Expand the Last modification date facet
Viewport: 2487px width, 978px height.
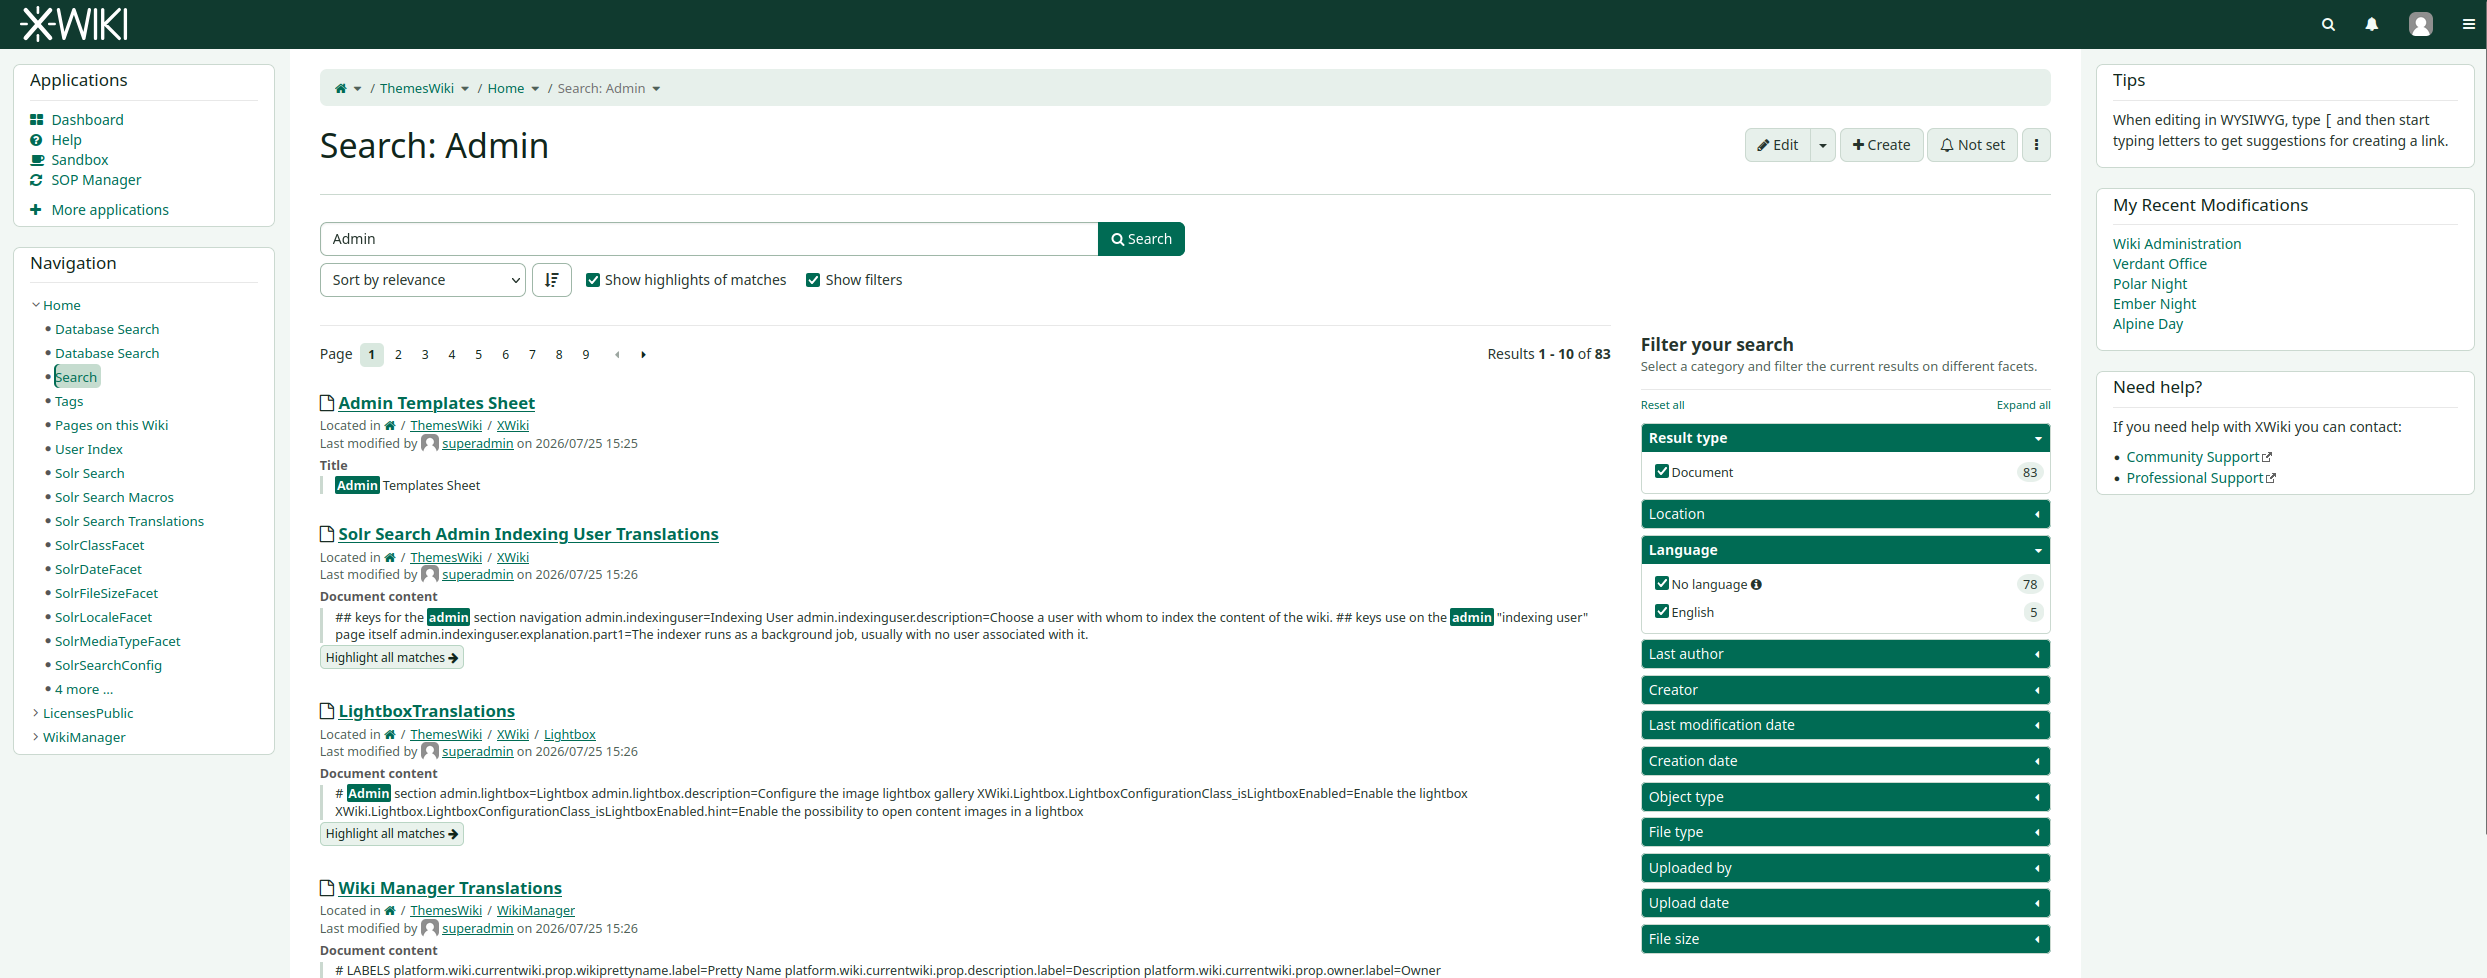coord(1846,725)
